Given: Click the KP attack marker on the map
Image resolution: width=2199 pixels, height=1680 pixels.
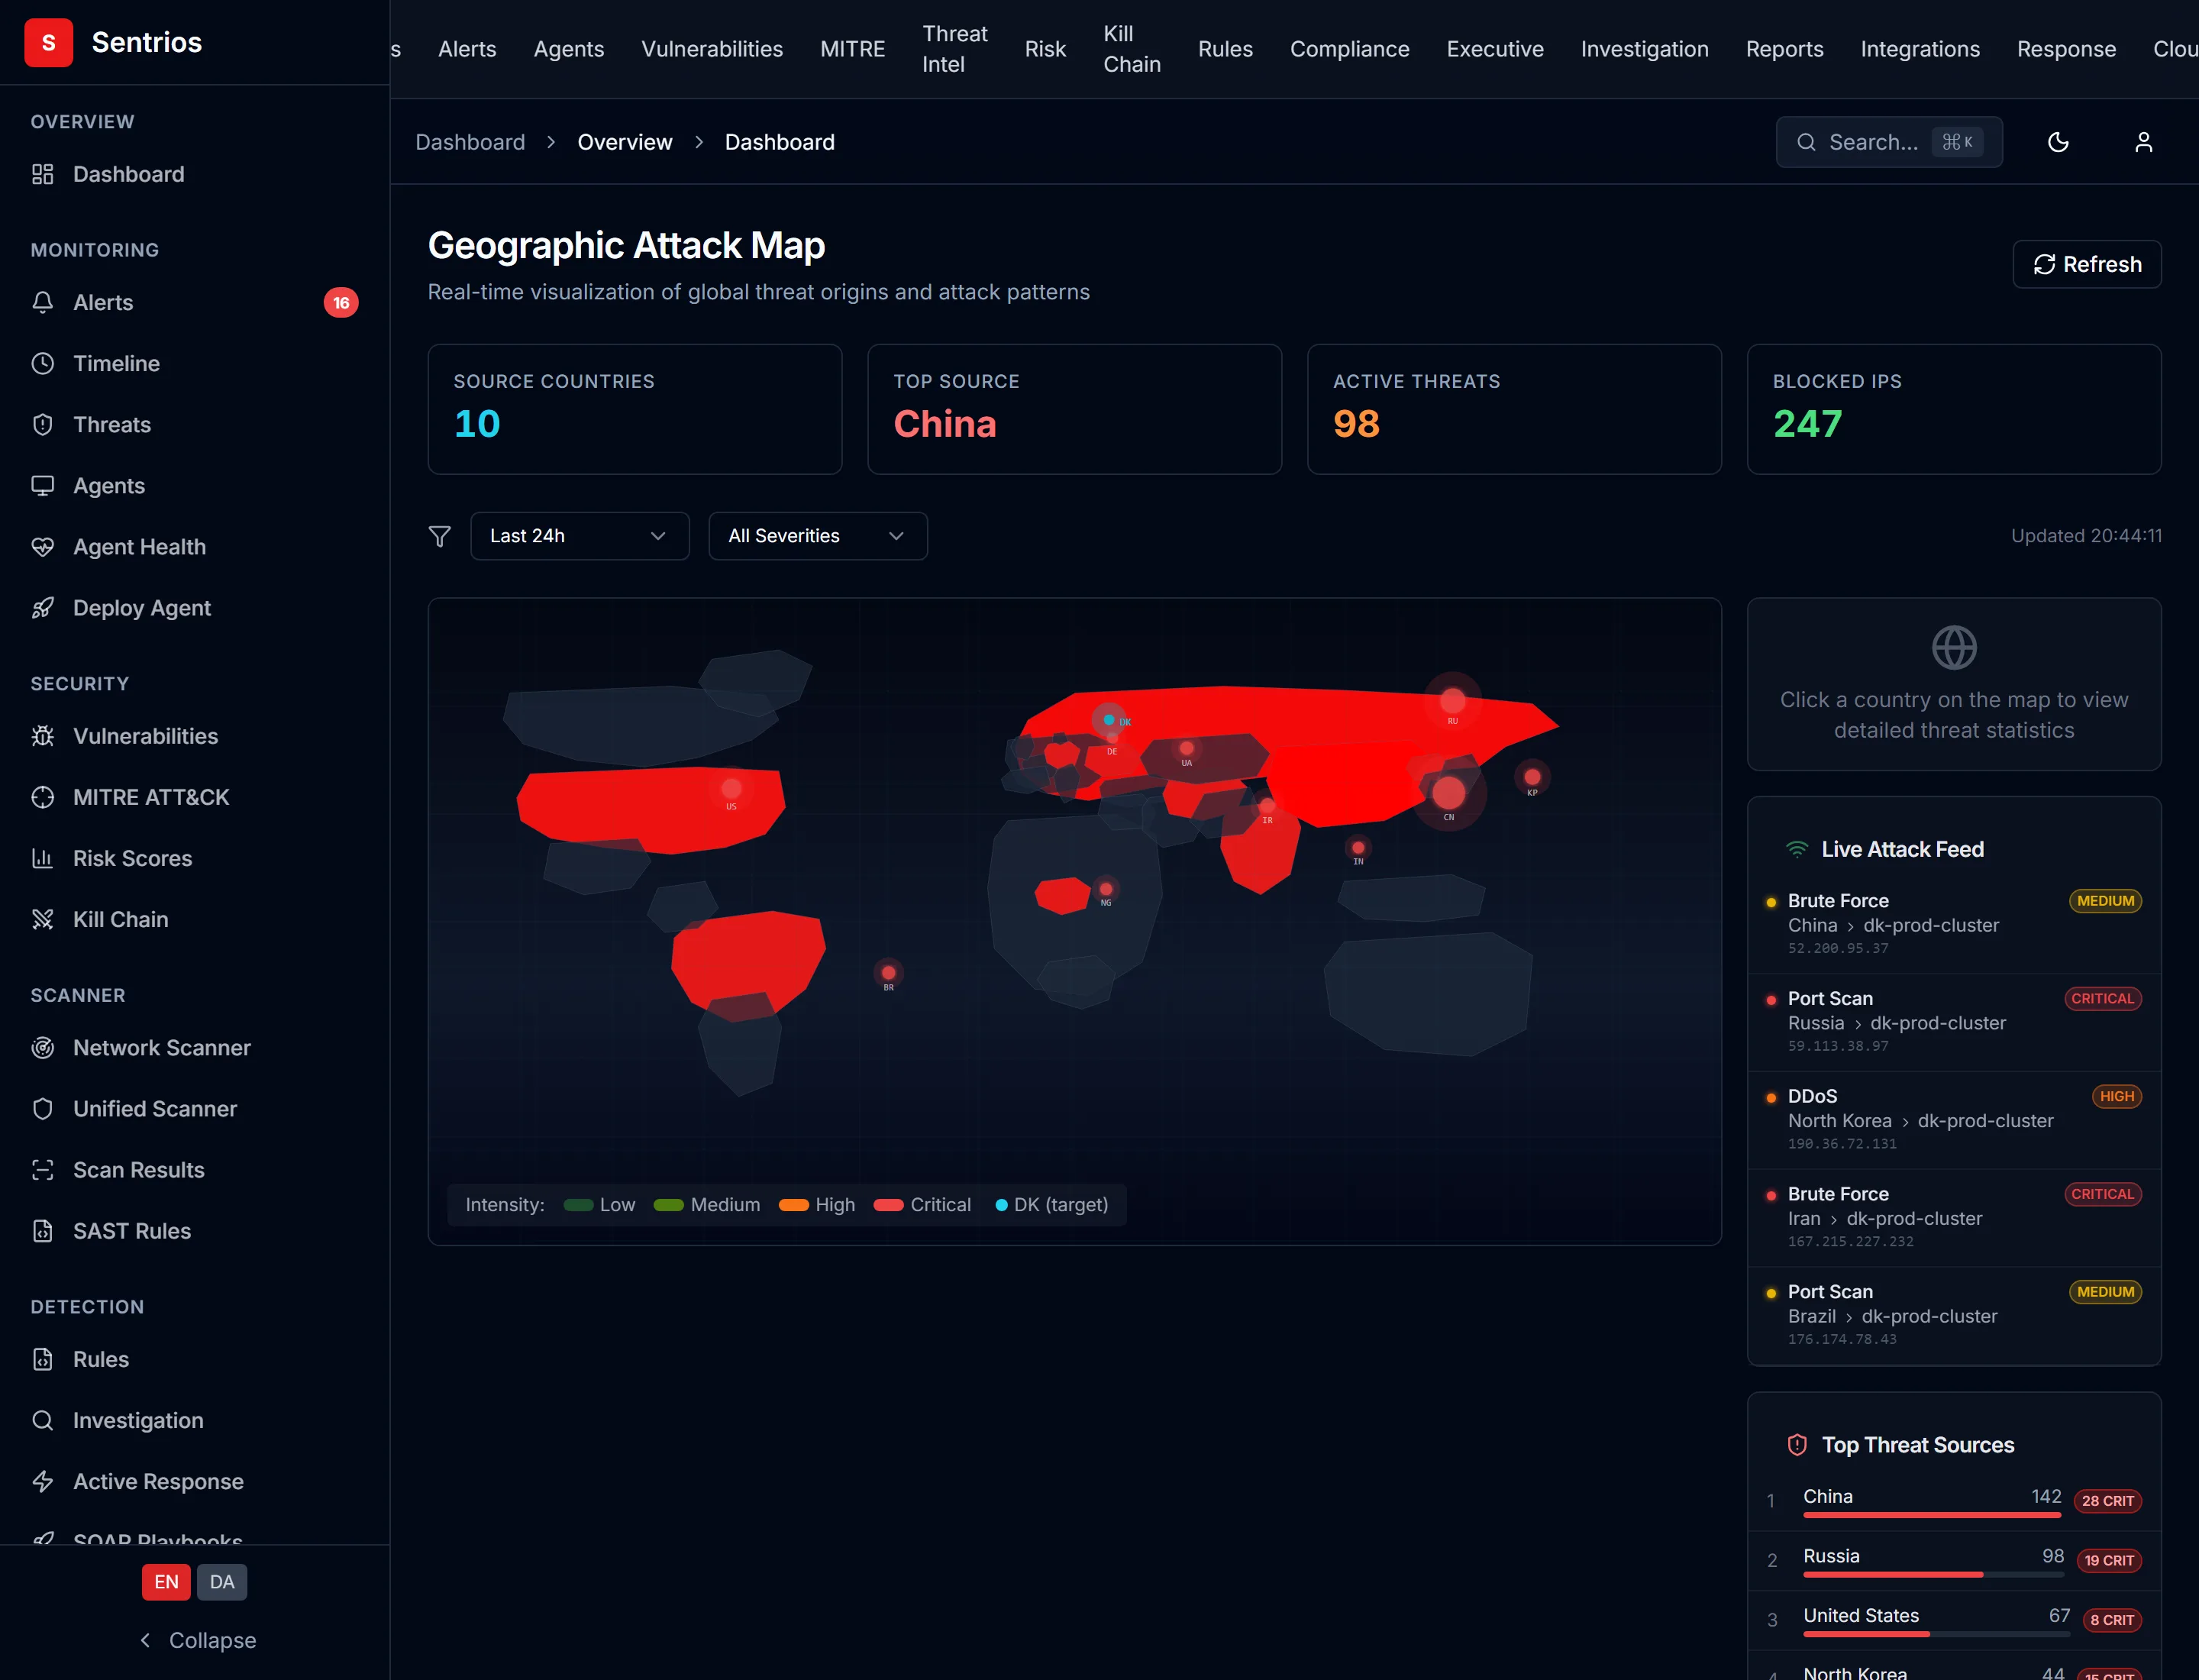Looking at the screenshot, I should point(1532,777).
